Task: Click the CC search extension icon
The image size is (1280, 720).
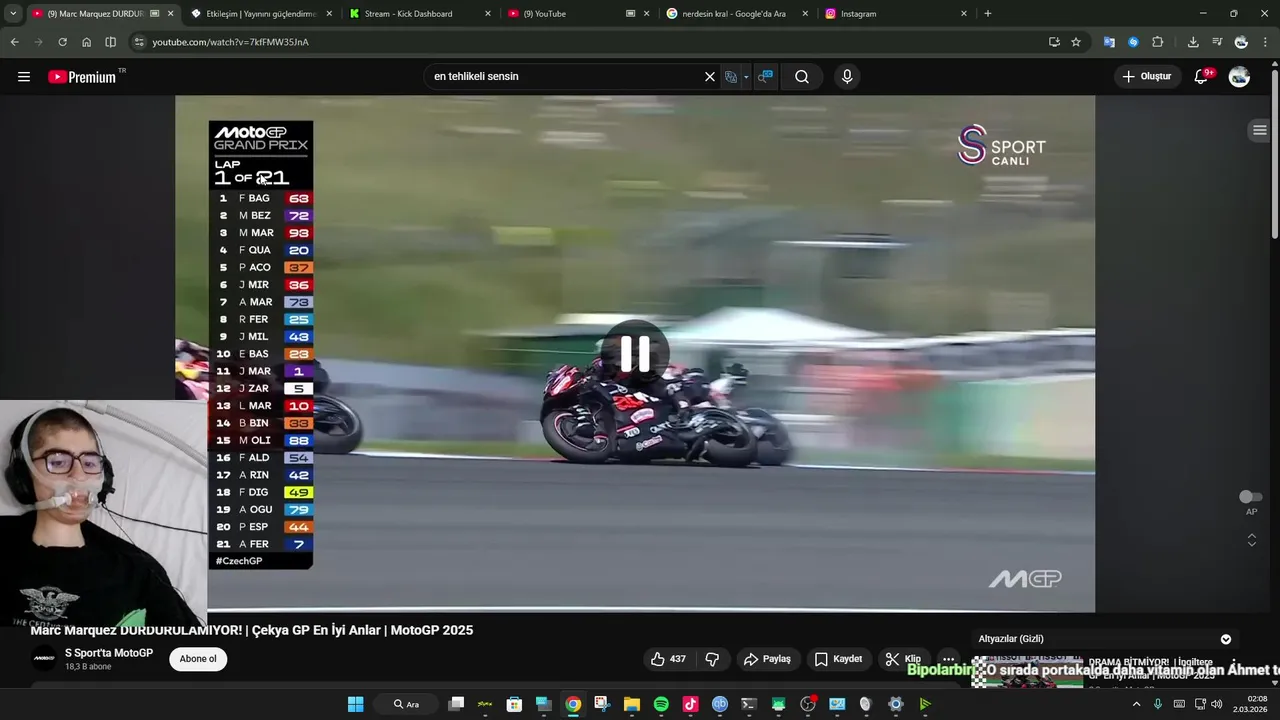Action: click(765, 76)
